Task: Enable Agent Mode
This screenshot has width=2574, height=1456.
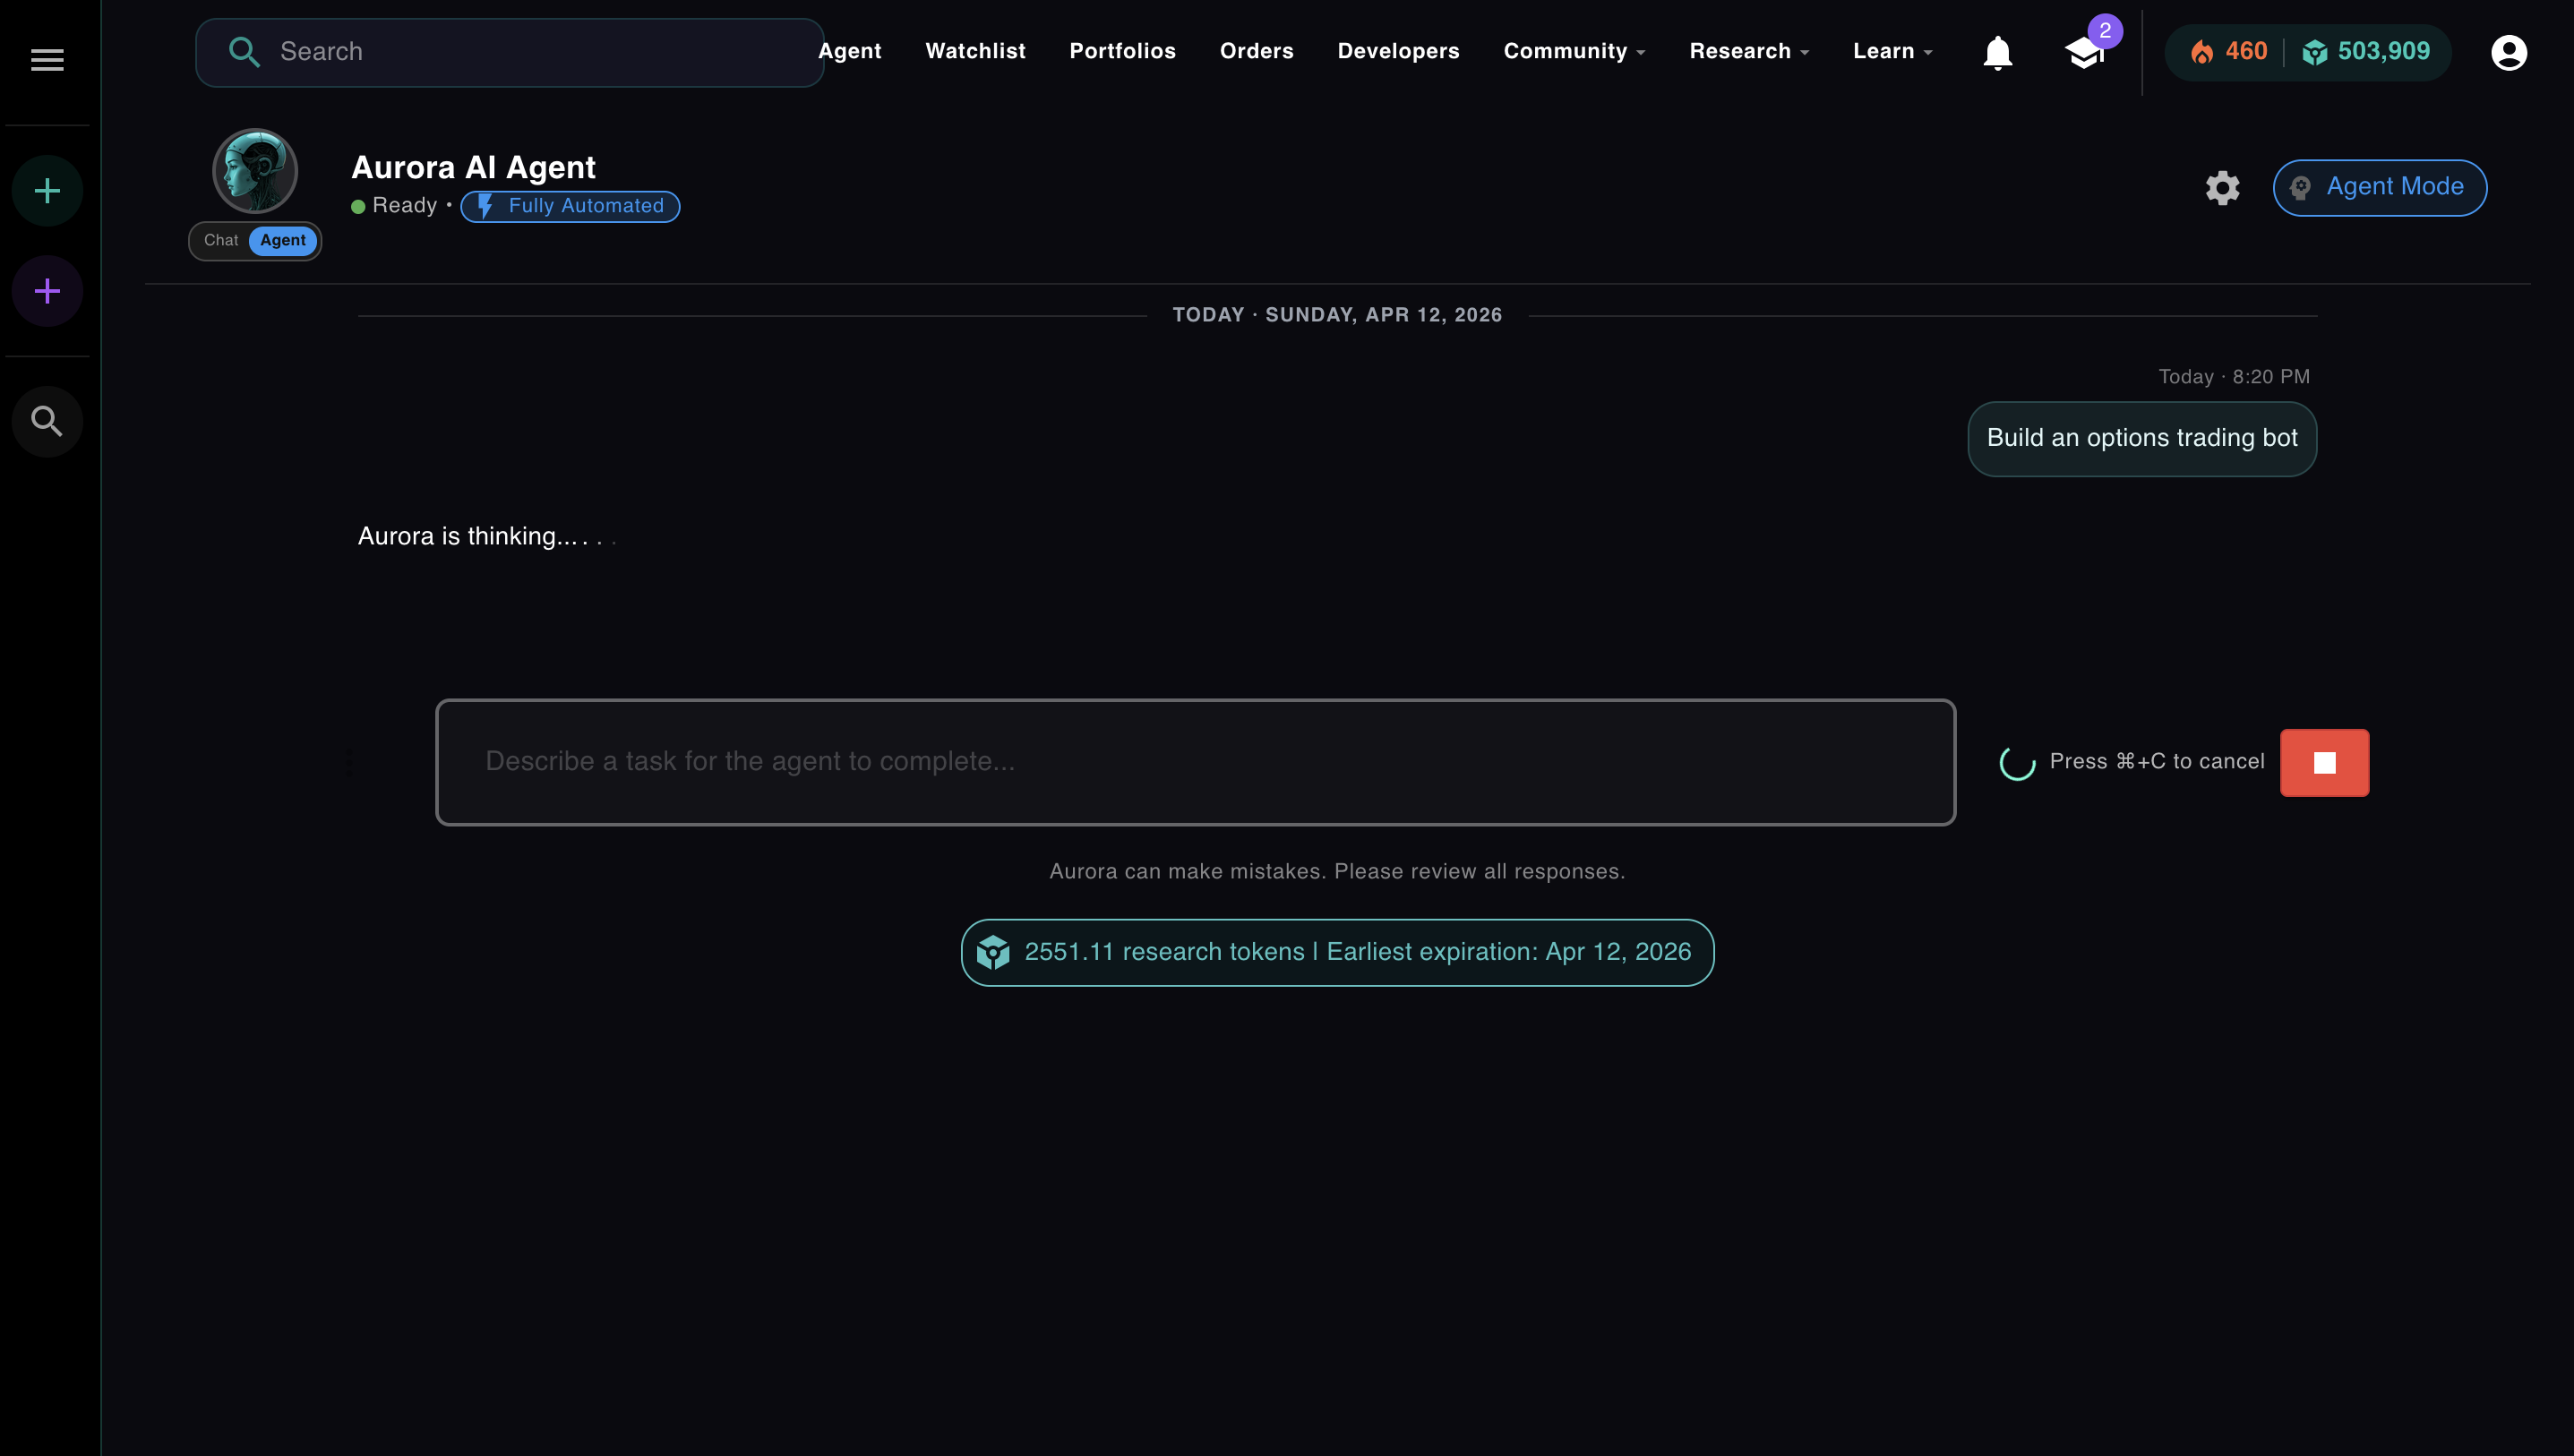Action: [2379, 187]
